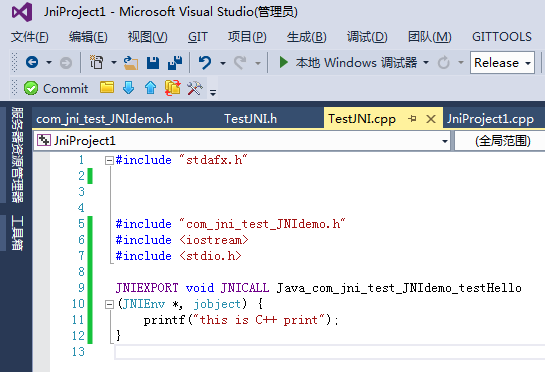
Task: Collapse the function body at line 10
Action: pyautogui.click(x=109, y=305)
